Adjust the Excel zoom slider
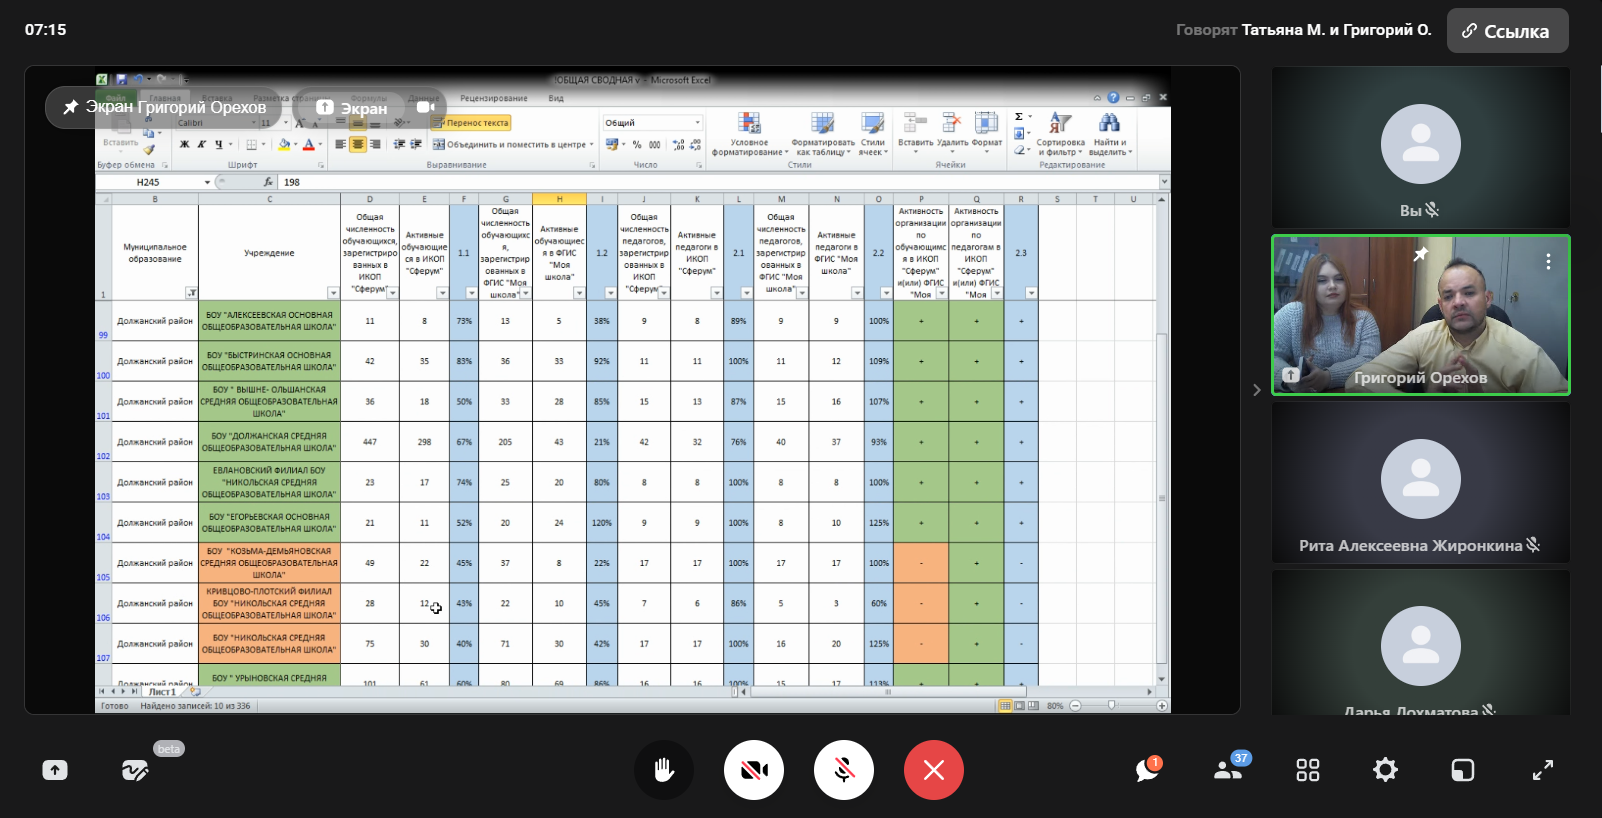 click(1111, 705)
